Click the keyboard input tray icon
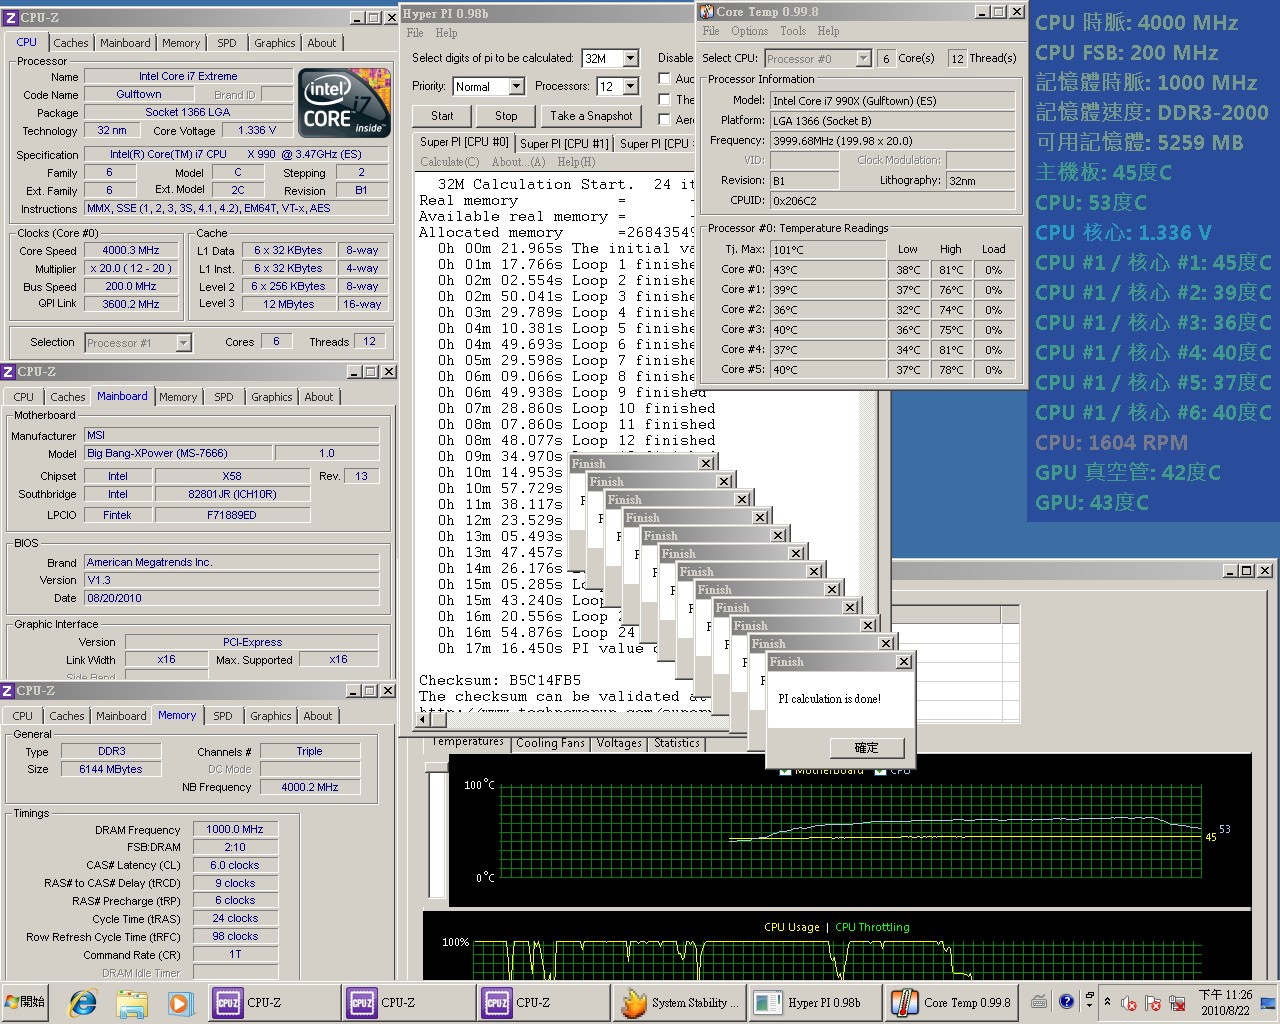The width and height of the screenshot is (1280, 1024). pyautogui.click(x=1039, y=1002)
